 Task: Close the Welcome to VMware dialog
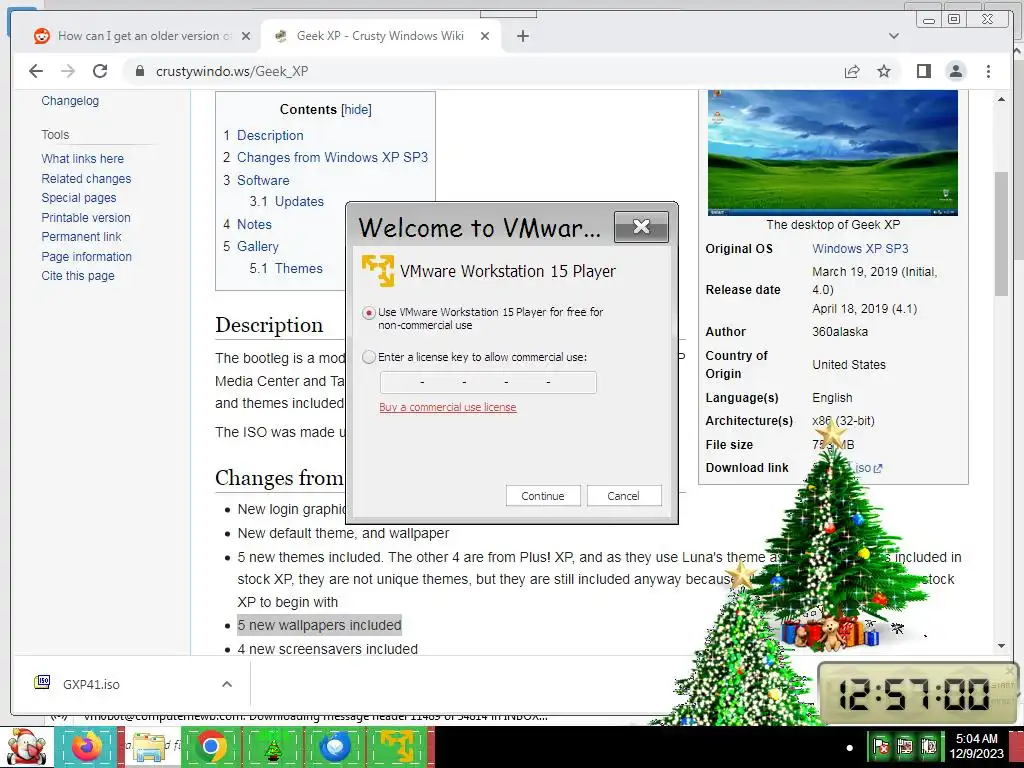641,227
